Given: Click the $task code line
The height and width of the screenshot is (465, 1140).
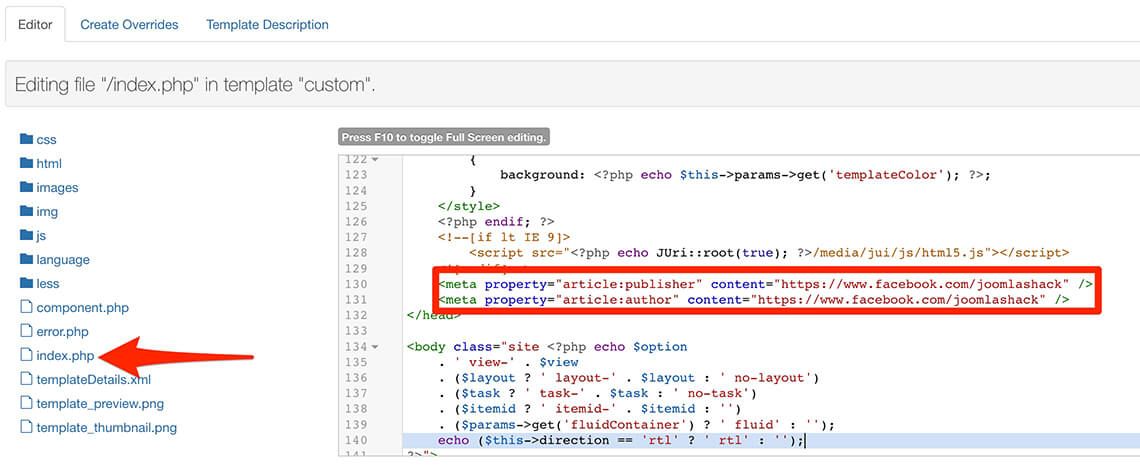Looking at the screenshot, I should pyautogui.click(x=598, y=394).
